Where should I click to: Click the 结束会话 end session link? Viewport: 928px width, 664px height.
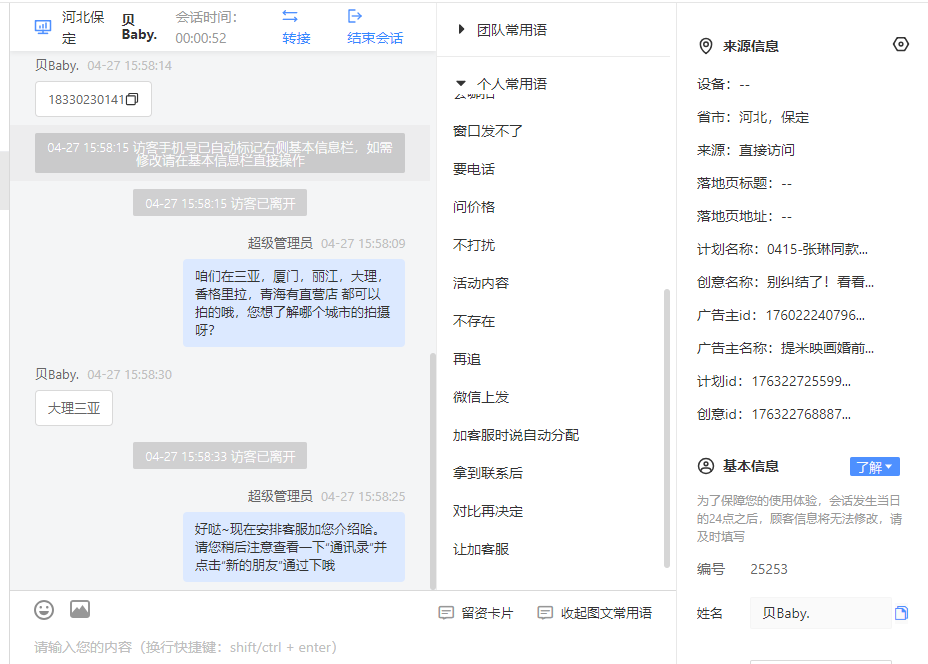pyautogui.click(x=375, y=38)
